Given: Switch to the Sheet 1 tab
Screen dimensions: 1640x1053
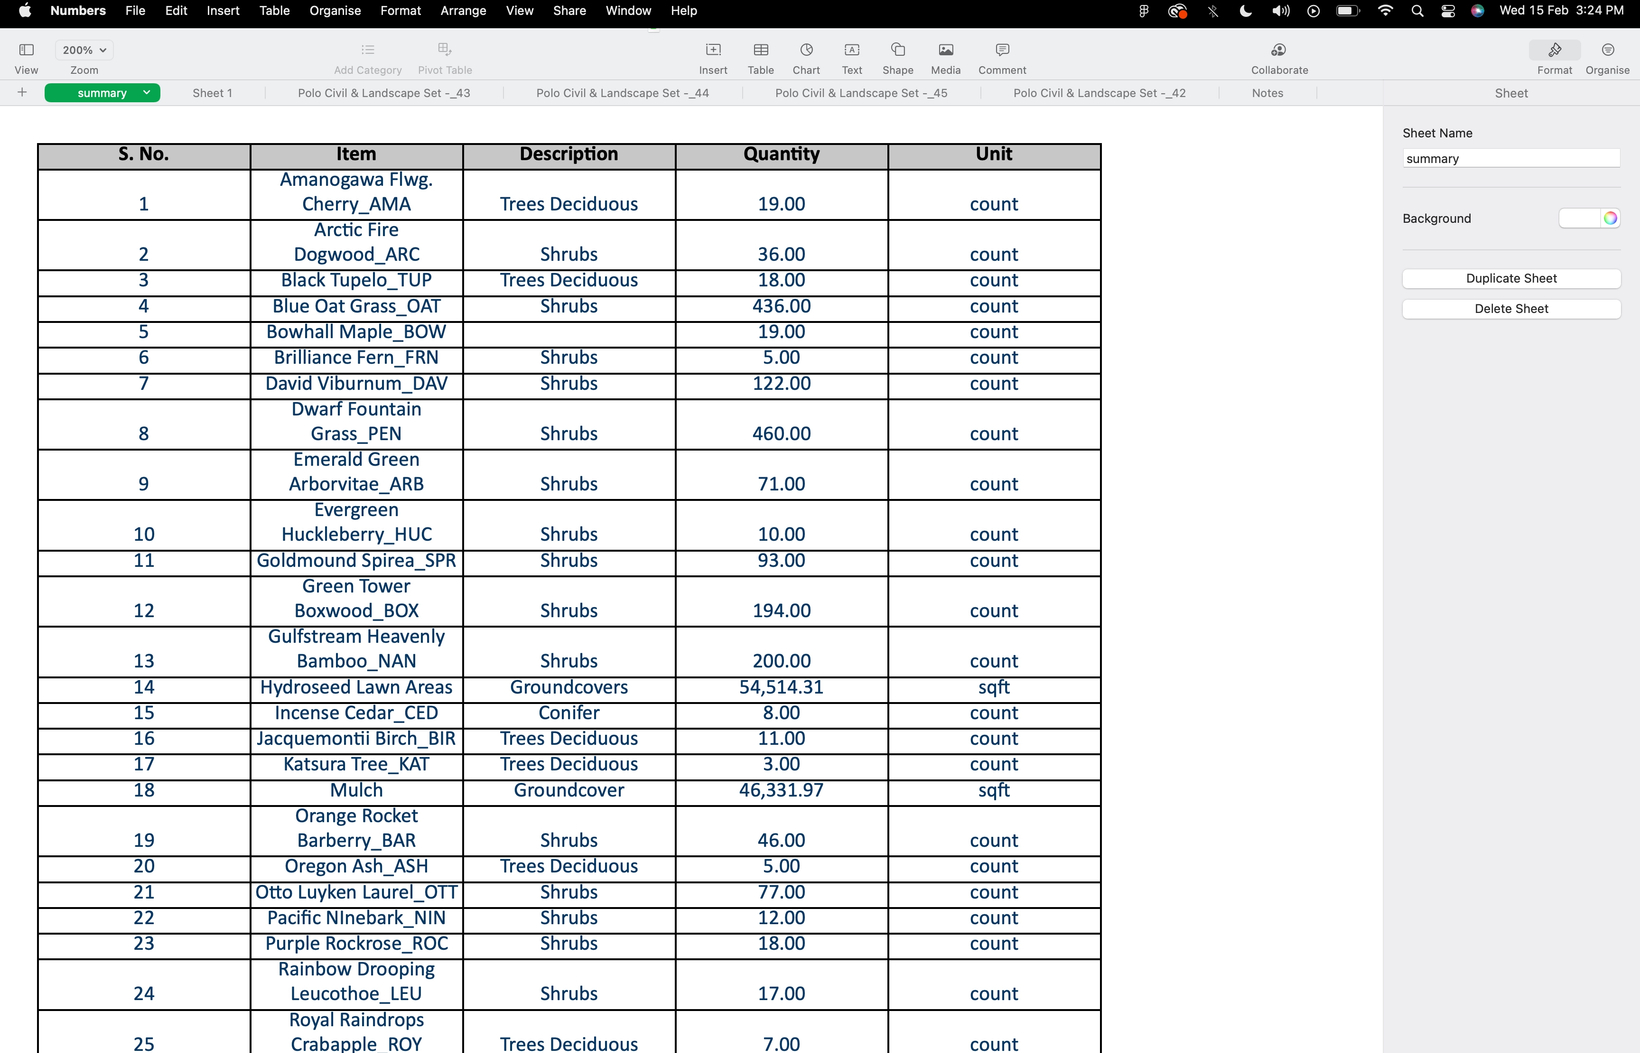Looking at the screenshot, I should [212, 93].
